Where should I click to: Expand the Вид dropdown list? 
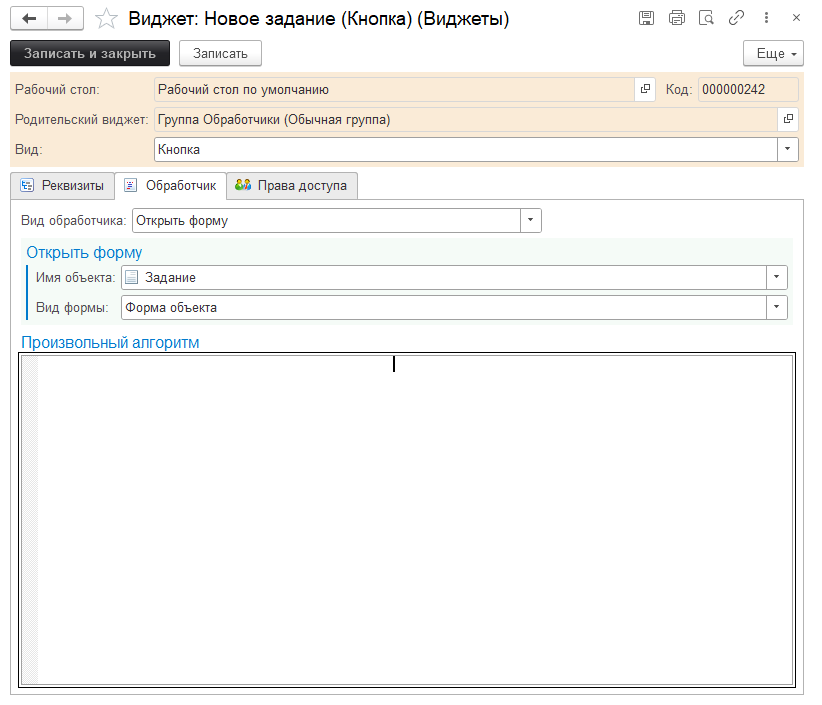789,149
